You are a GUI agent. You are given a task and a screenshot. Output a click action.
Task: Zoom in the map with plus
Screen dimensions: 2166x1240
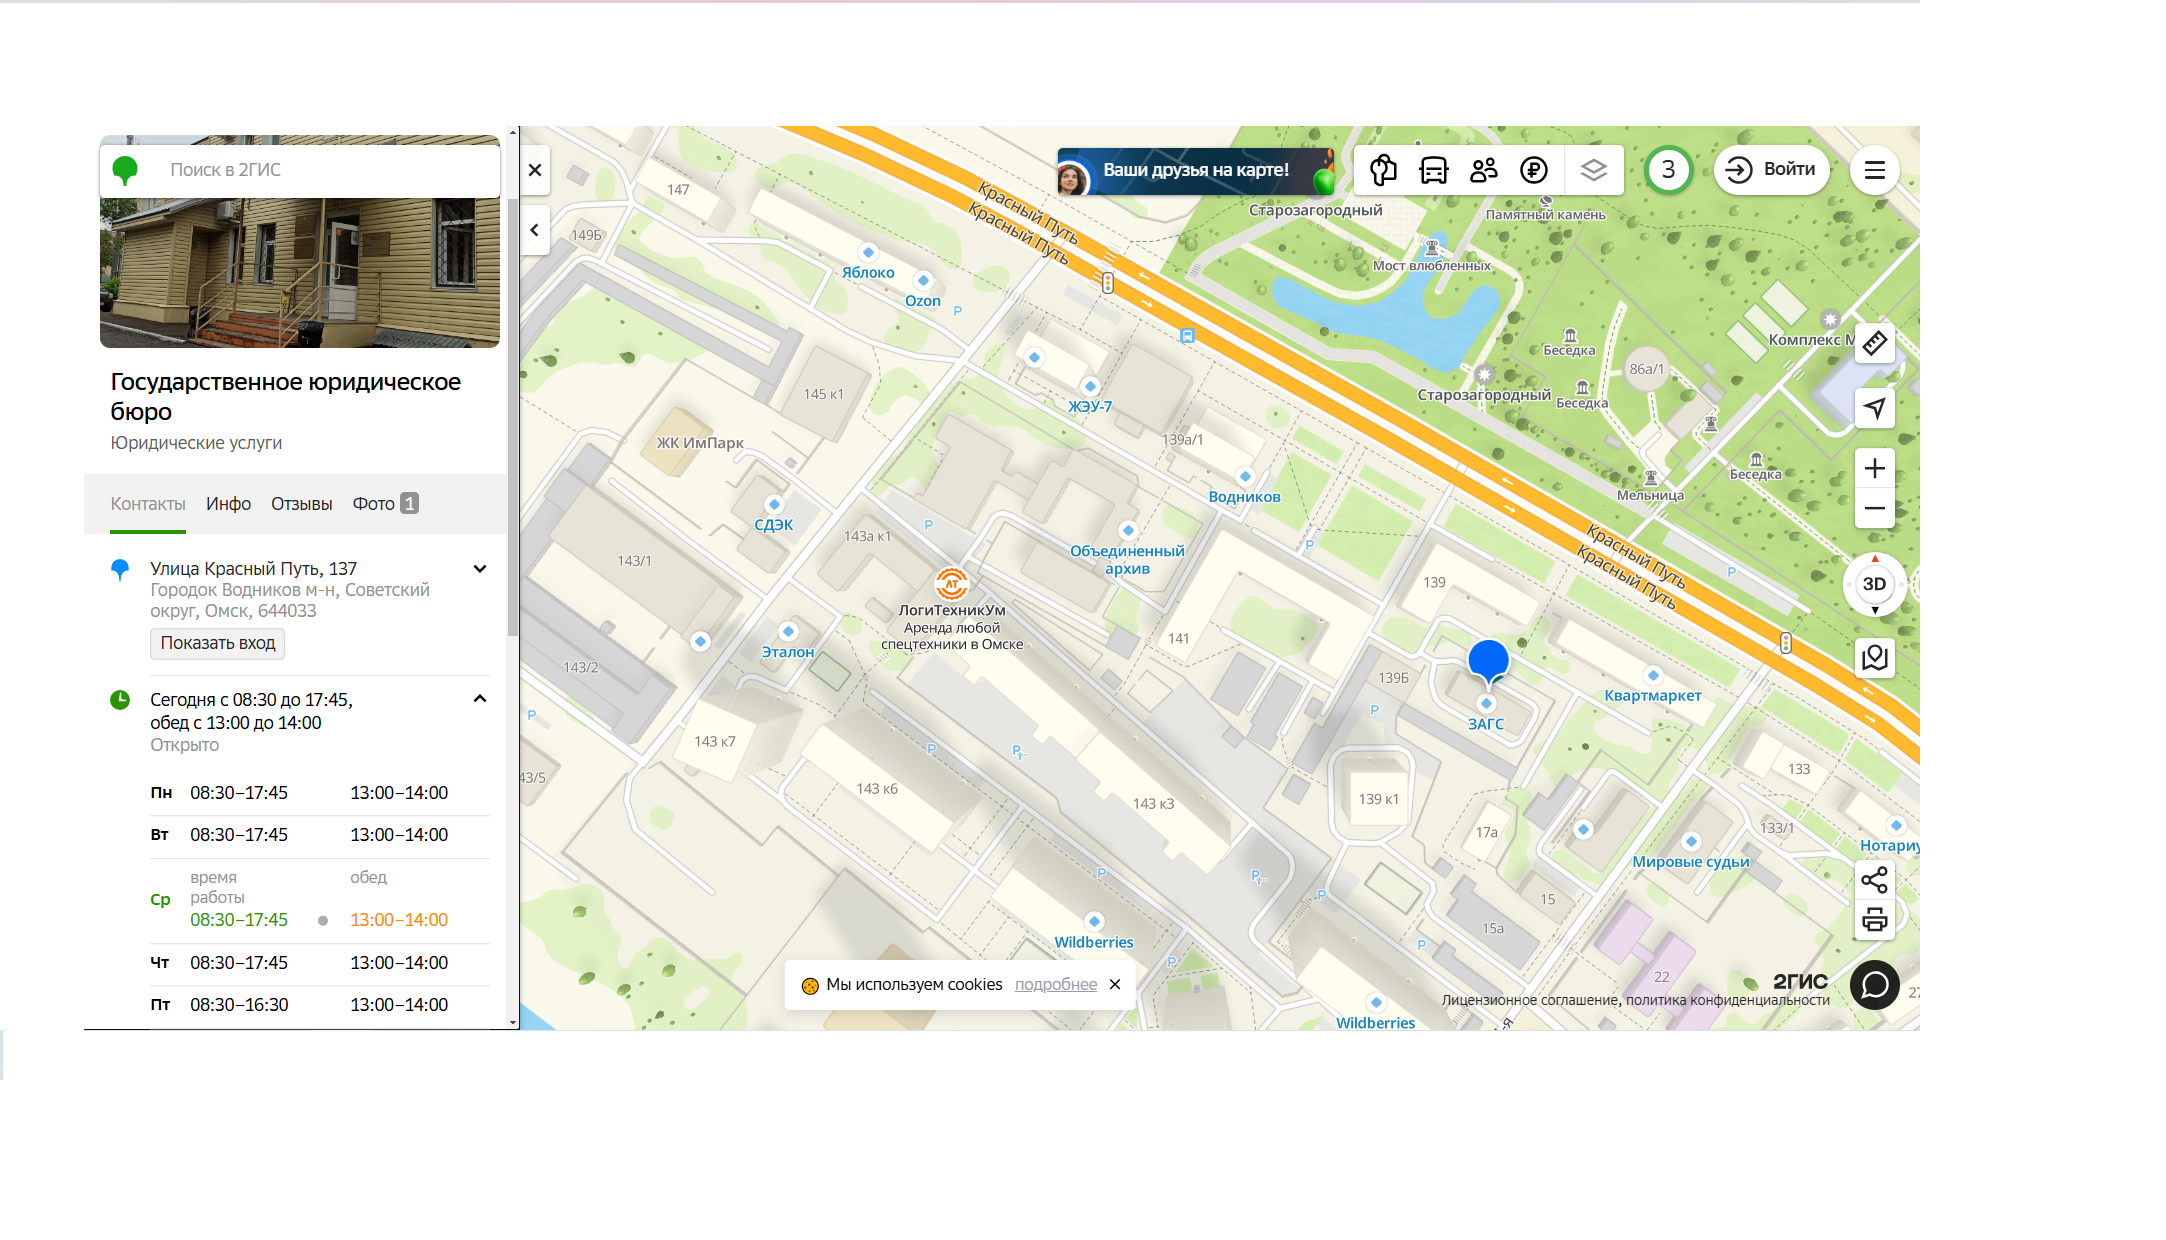pos(1875,468)
